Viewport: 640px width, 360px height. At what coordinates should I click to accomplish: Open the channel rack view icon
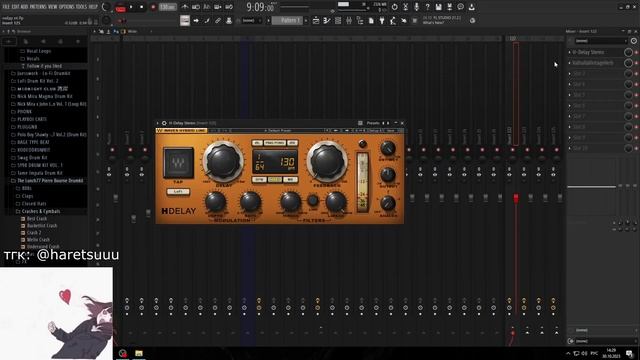pos(338,20)
